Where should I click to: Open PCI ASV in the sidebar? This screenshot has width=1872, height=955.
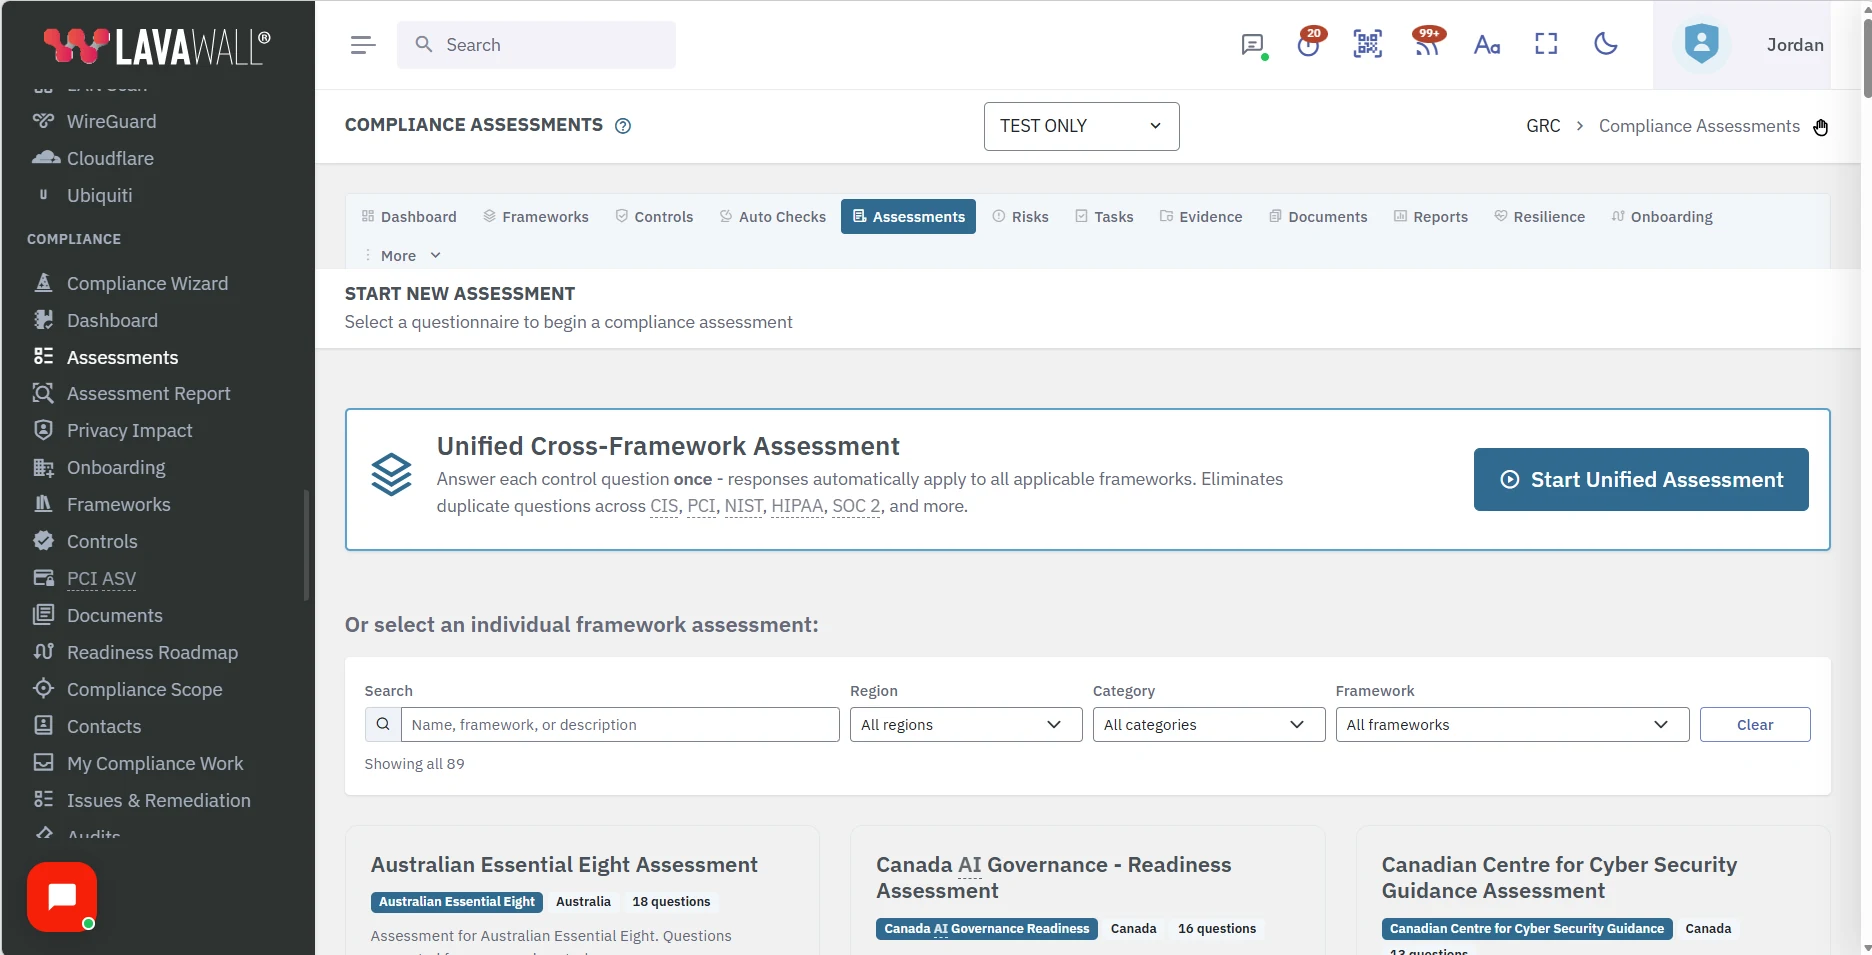coord(101,578)
